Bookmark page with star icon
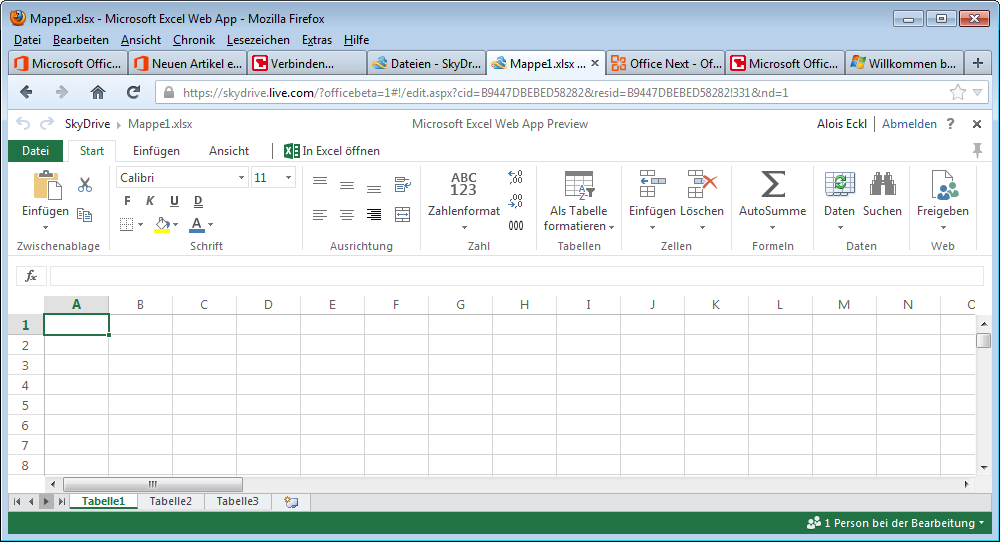The width and height of the screenshot is (1000, 542). tap(958, 93)
